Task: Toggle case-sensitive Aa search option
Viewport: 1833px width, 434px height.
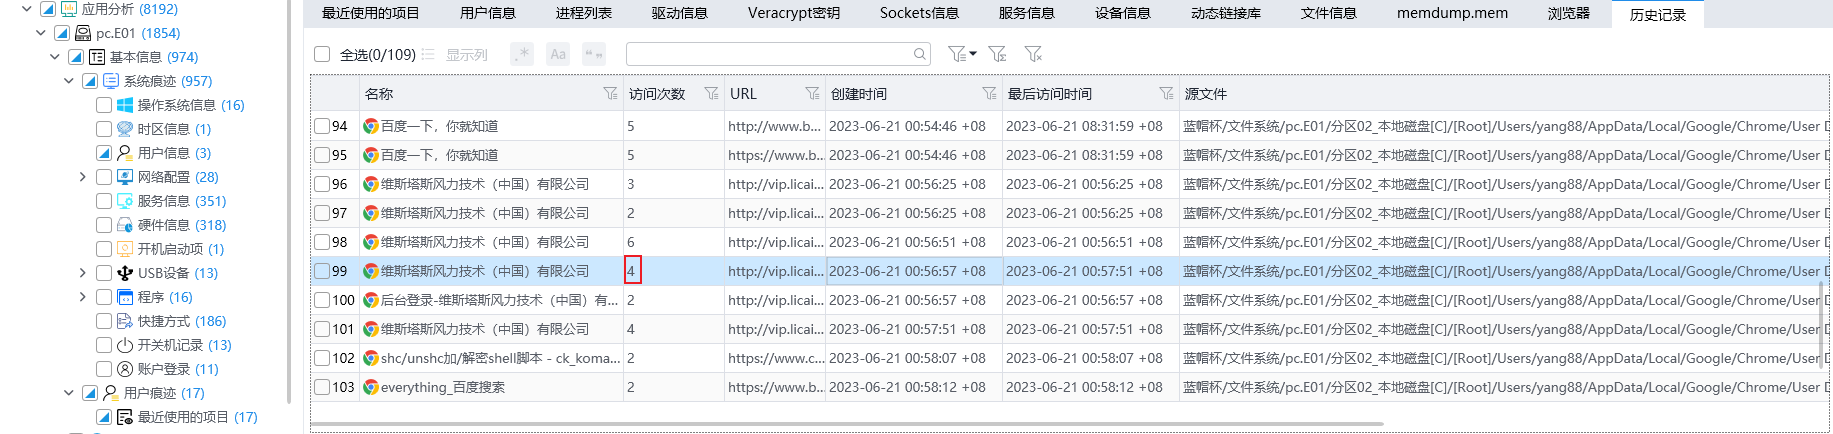Action: click(x=558, y=54)
